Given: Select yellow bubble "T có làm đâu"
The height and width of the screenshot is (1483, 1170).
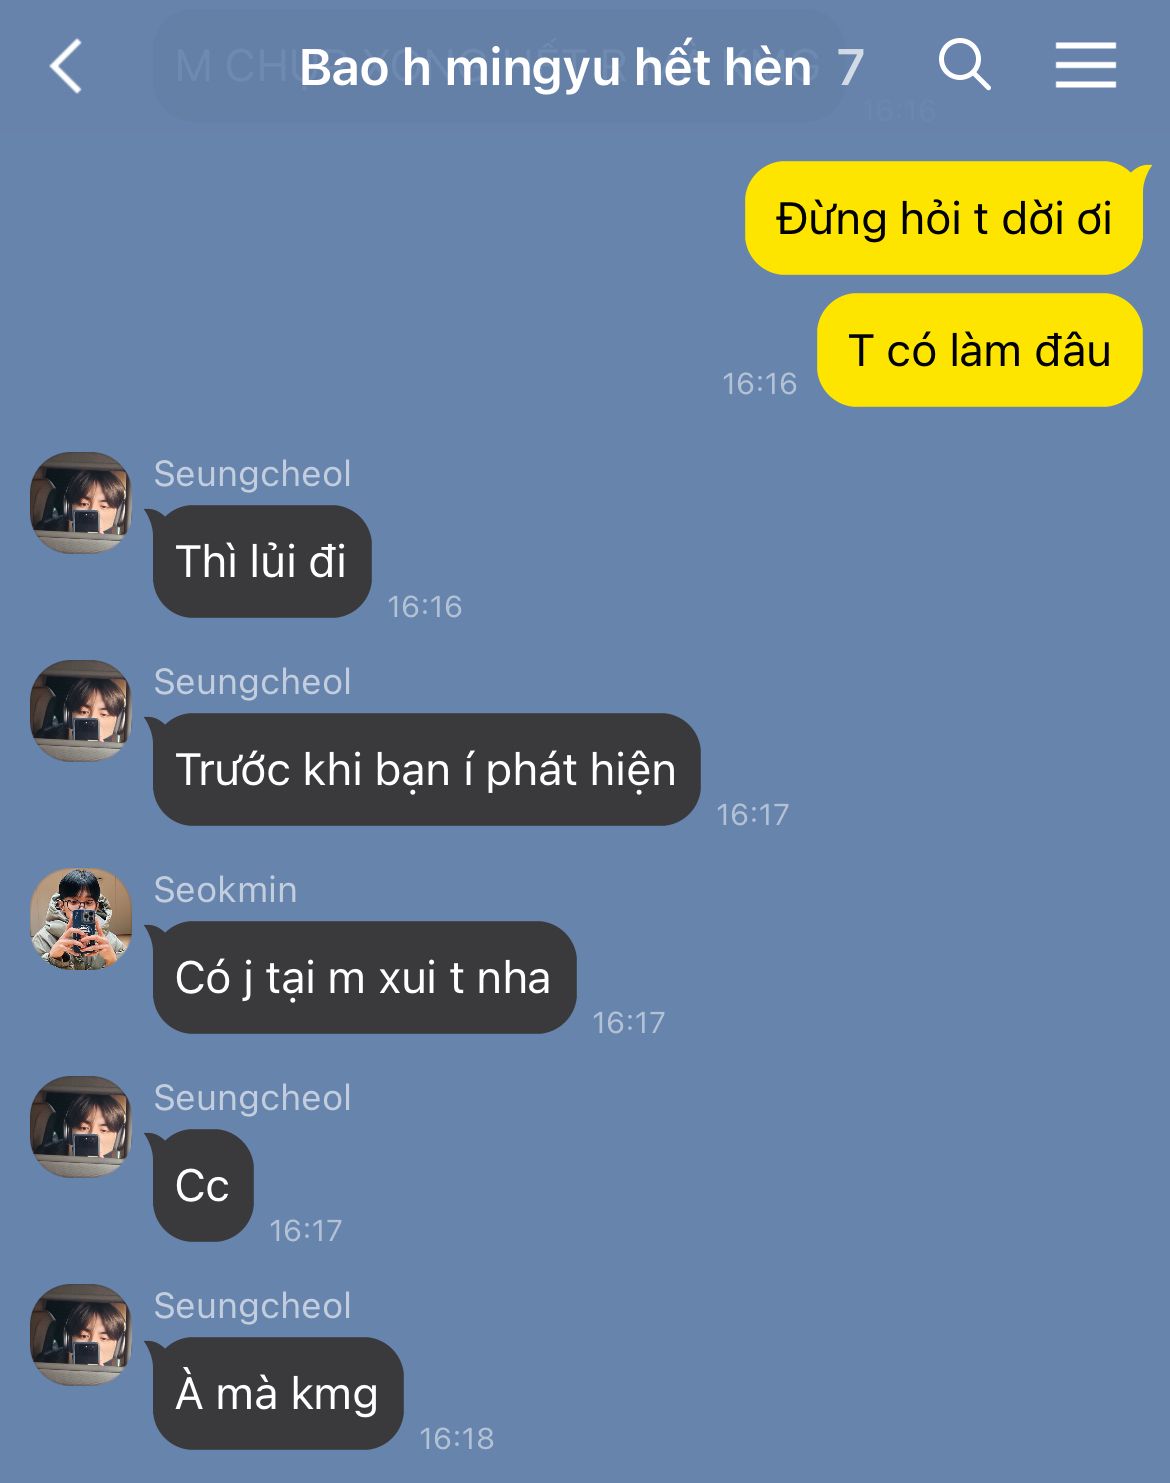Looking at the screenshot, I should (980, 350).
